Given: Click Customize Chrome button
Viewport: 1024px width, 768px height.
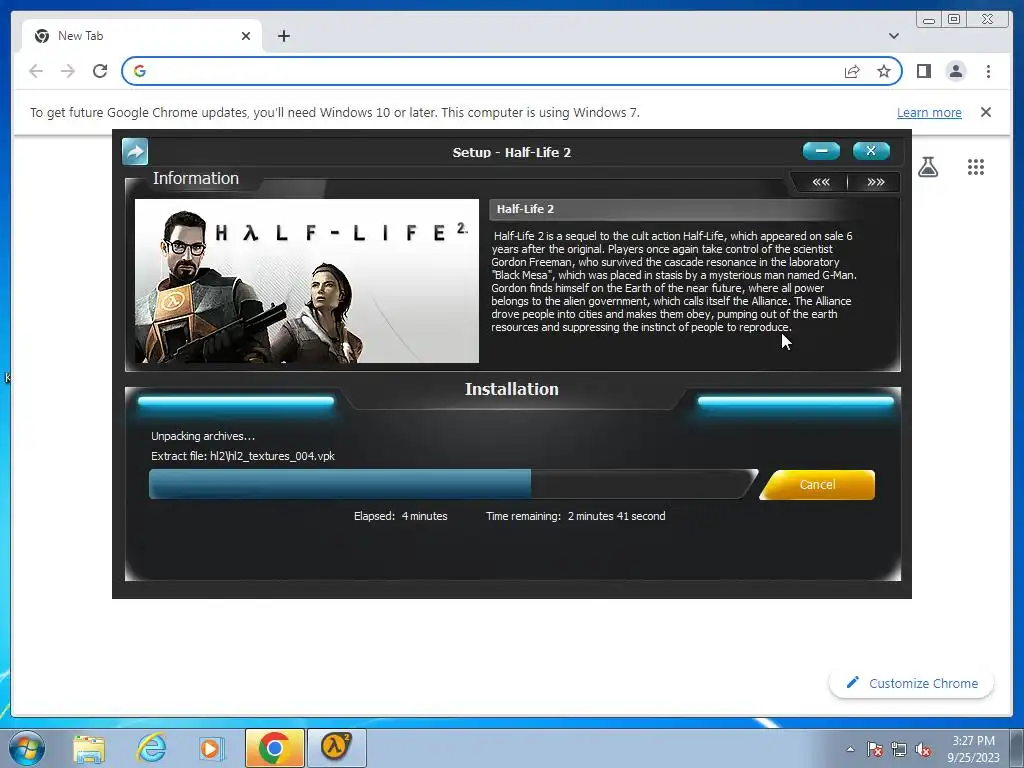Looking at the screenshot, I should (912, 683).
